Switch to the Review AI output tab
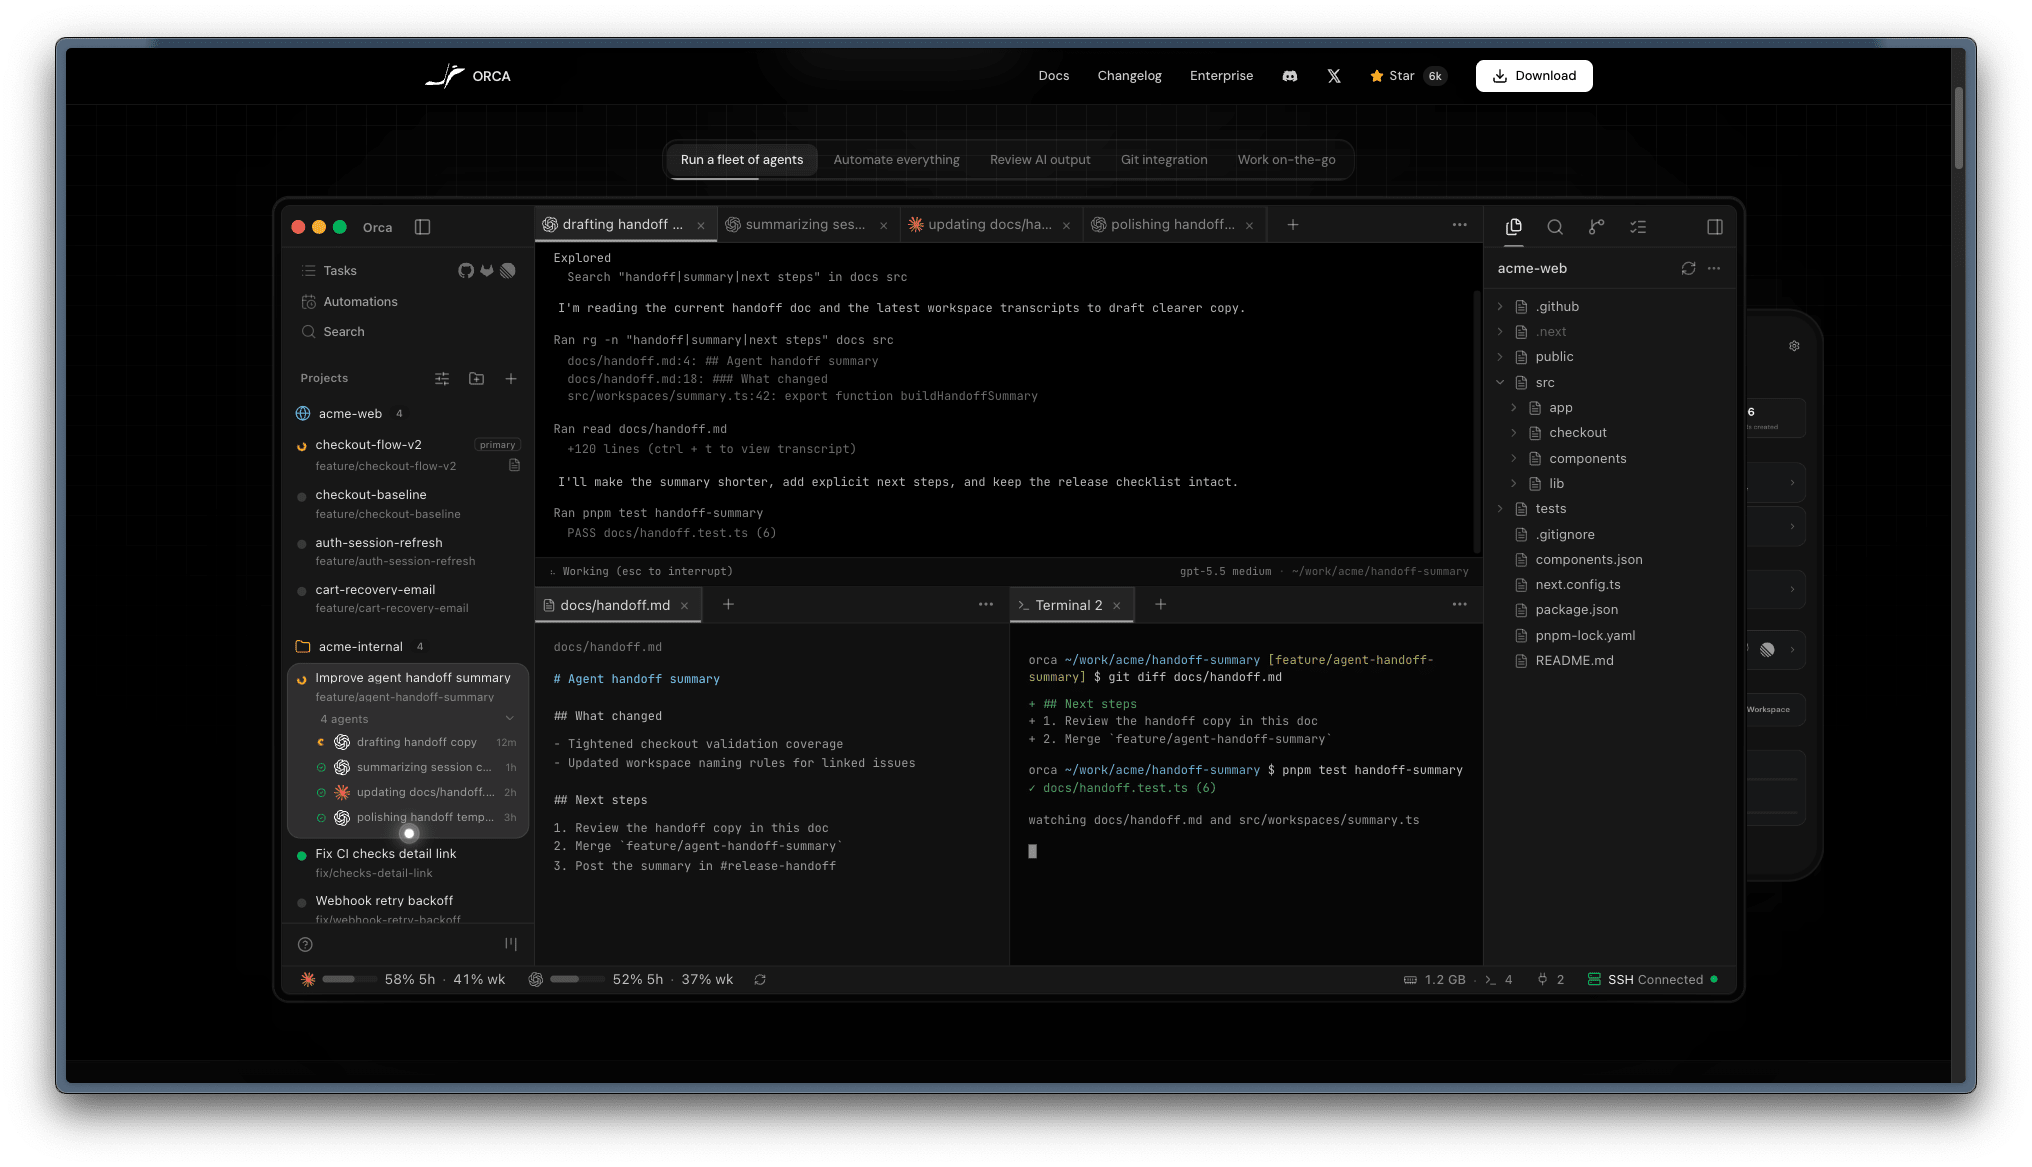The image size is (2032, 1167). [1040, 160]
